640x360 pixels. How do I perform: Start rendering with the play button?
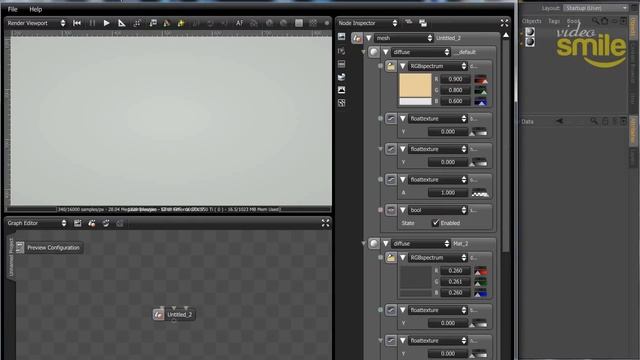pos(107,23)
